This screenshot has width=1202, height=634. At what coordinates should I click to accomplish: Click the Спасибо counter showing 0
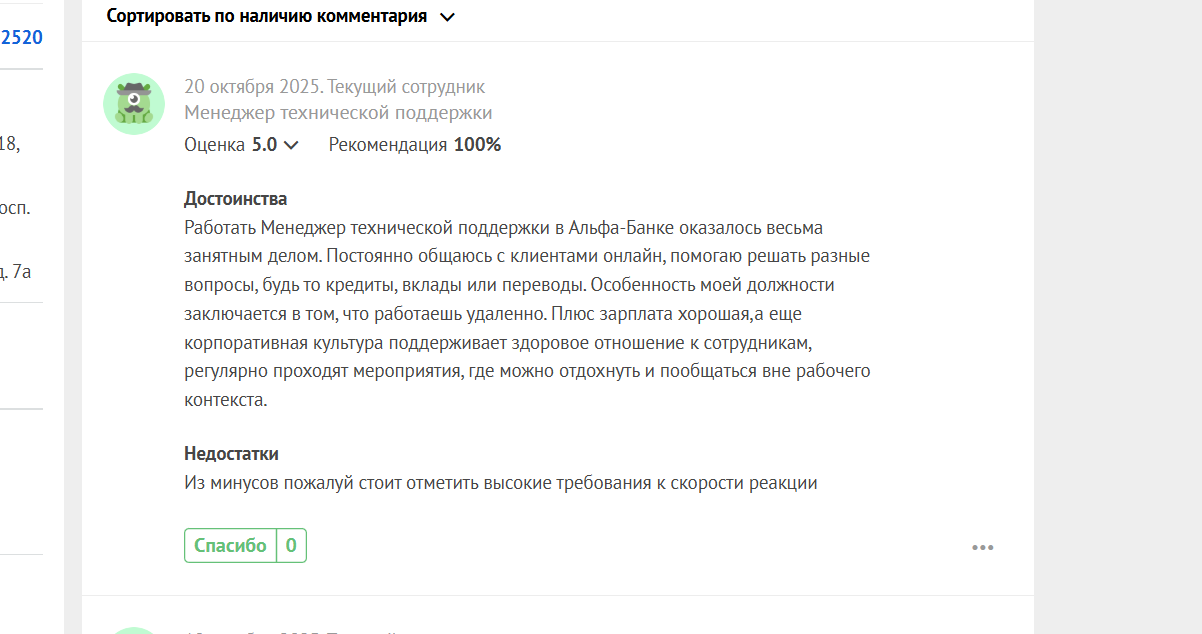click(291, 546)
